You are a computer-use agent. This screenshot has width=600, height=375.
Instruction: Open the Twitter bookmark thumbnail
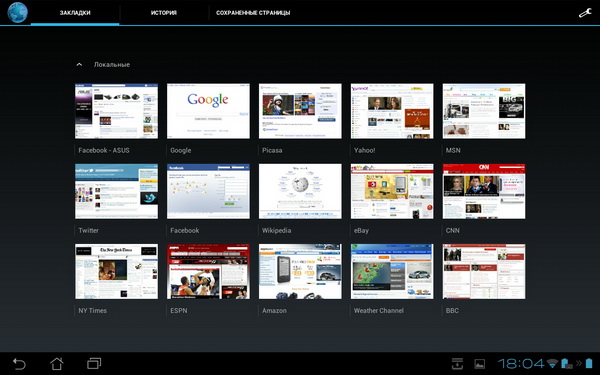click(x=116, y=191)
